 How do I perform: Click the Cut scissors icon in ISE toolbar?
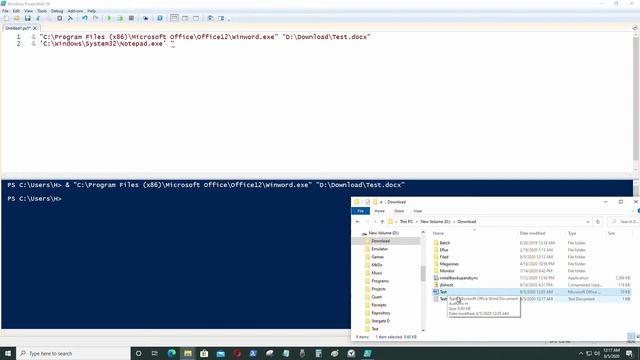38,18
